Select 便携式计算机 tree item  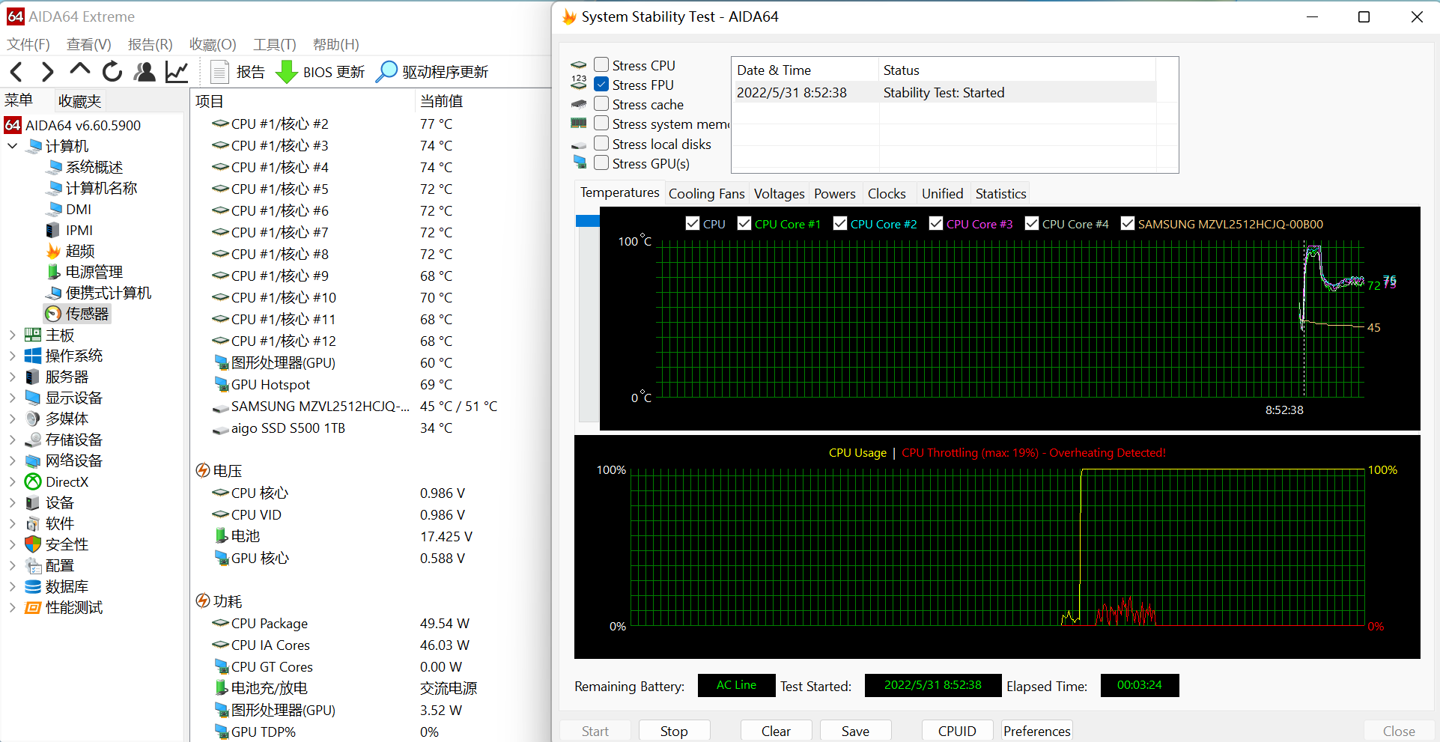tap(99, 293)
